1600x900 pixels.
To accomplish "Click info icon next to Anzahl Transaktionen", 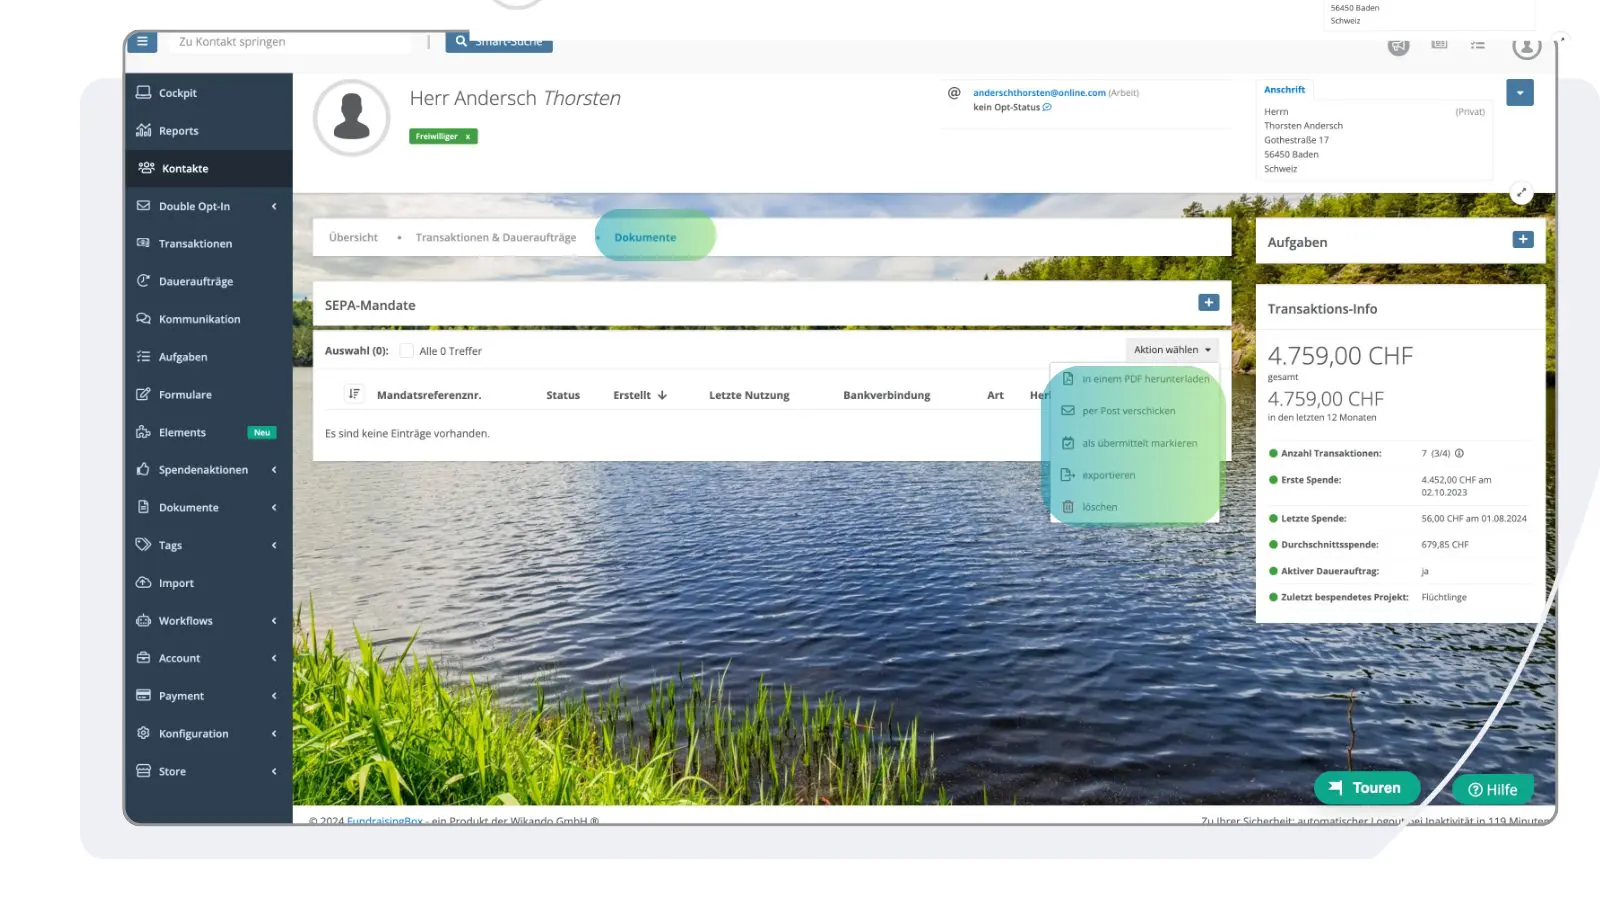I will 1459,454.
